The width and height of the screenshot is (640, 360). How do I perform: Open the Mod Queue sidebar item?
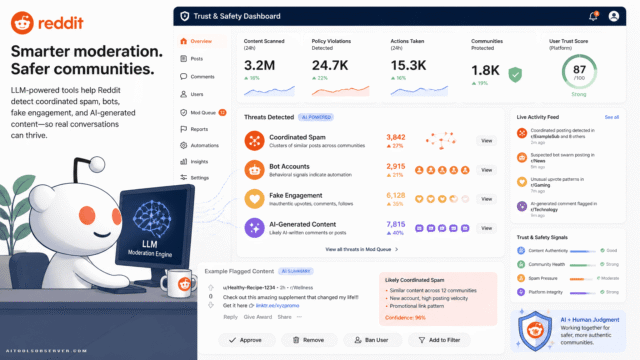(x=203, y=113)
